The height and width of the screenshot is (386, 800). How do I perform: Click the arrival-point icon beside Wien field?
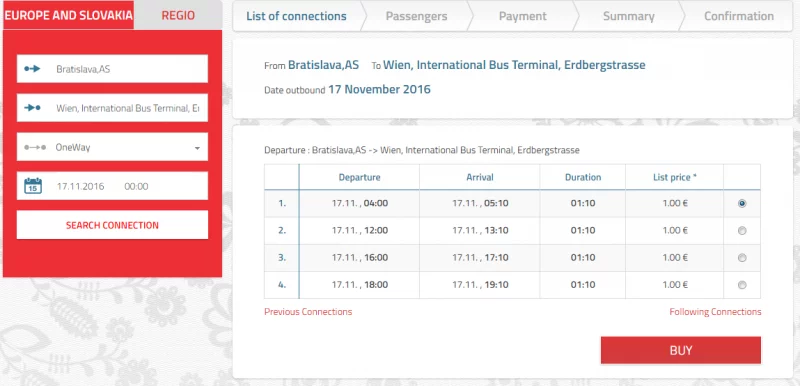coord(32,108)
